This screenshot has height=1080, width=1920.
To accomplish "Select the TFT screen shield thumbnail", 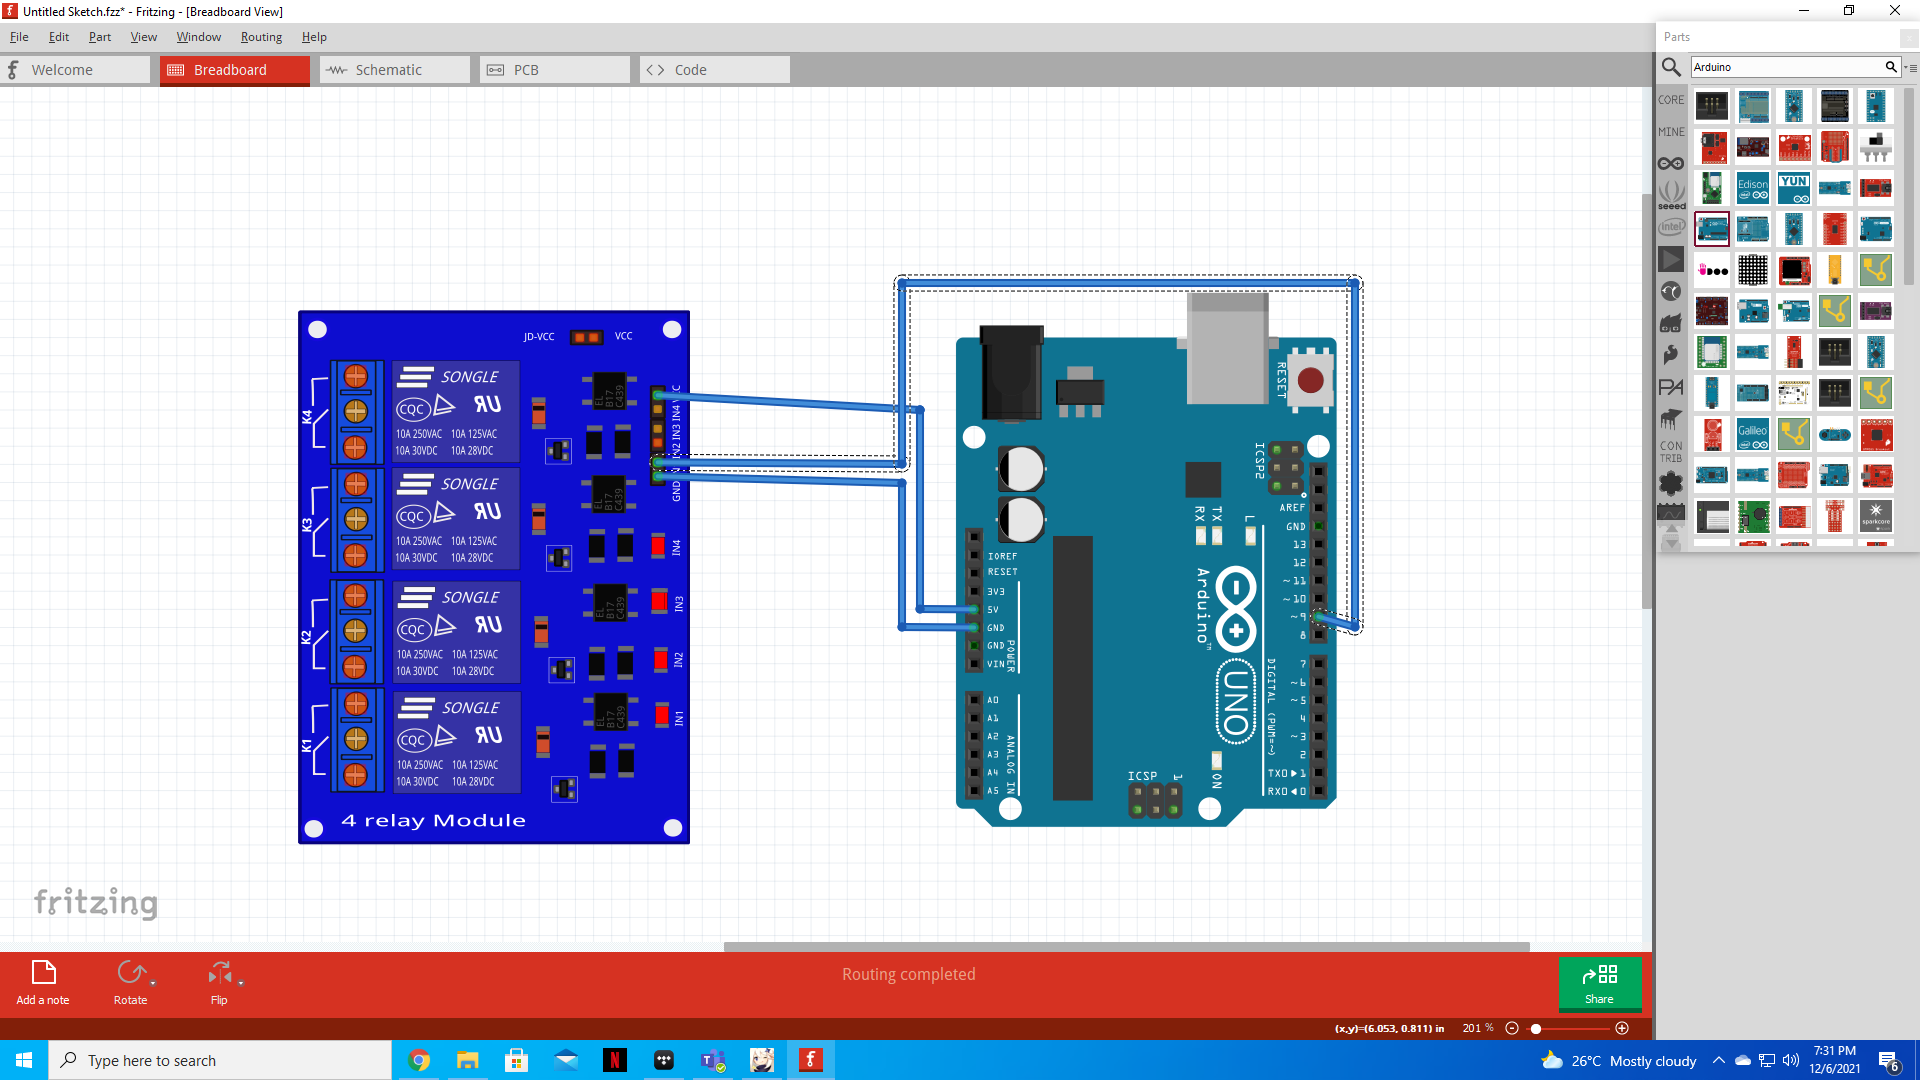I will tap(1794, 270).
